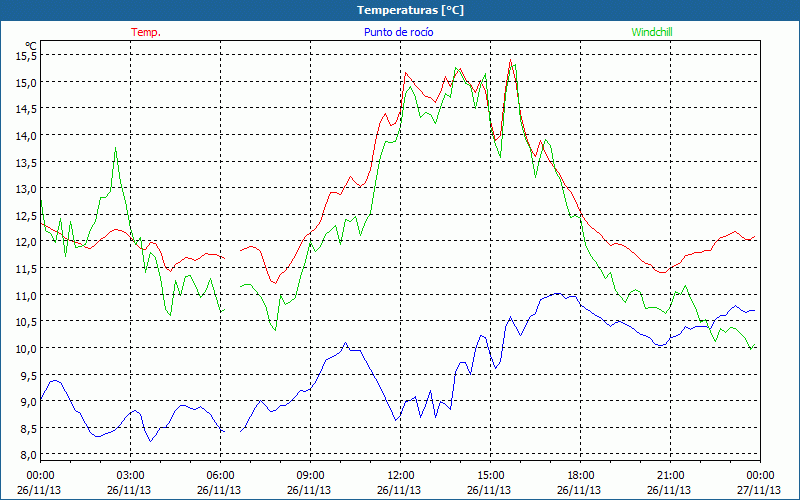Click the 12:00 time axis label
Viewport: 800px width, 500px height.
pyautogui.click(x=401, y=475)
